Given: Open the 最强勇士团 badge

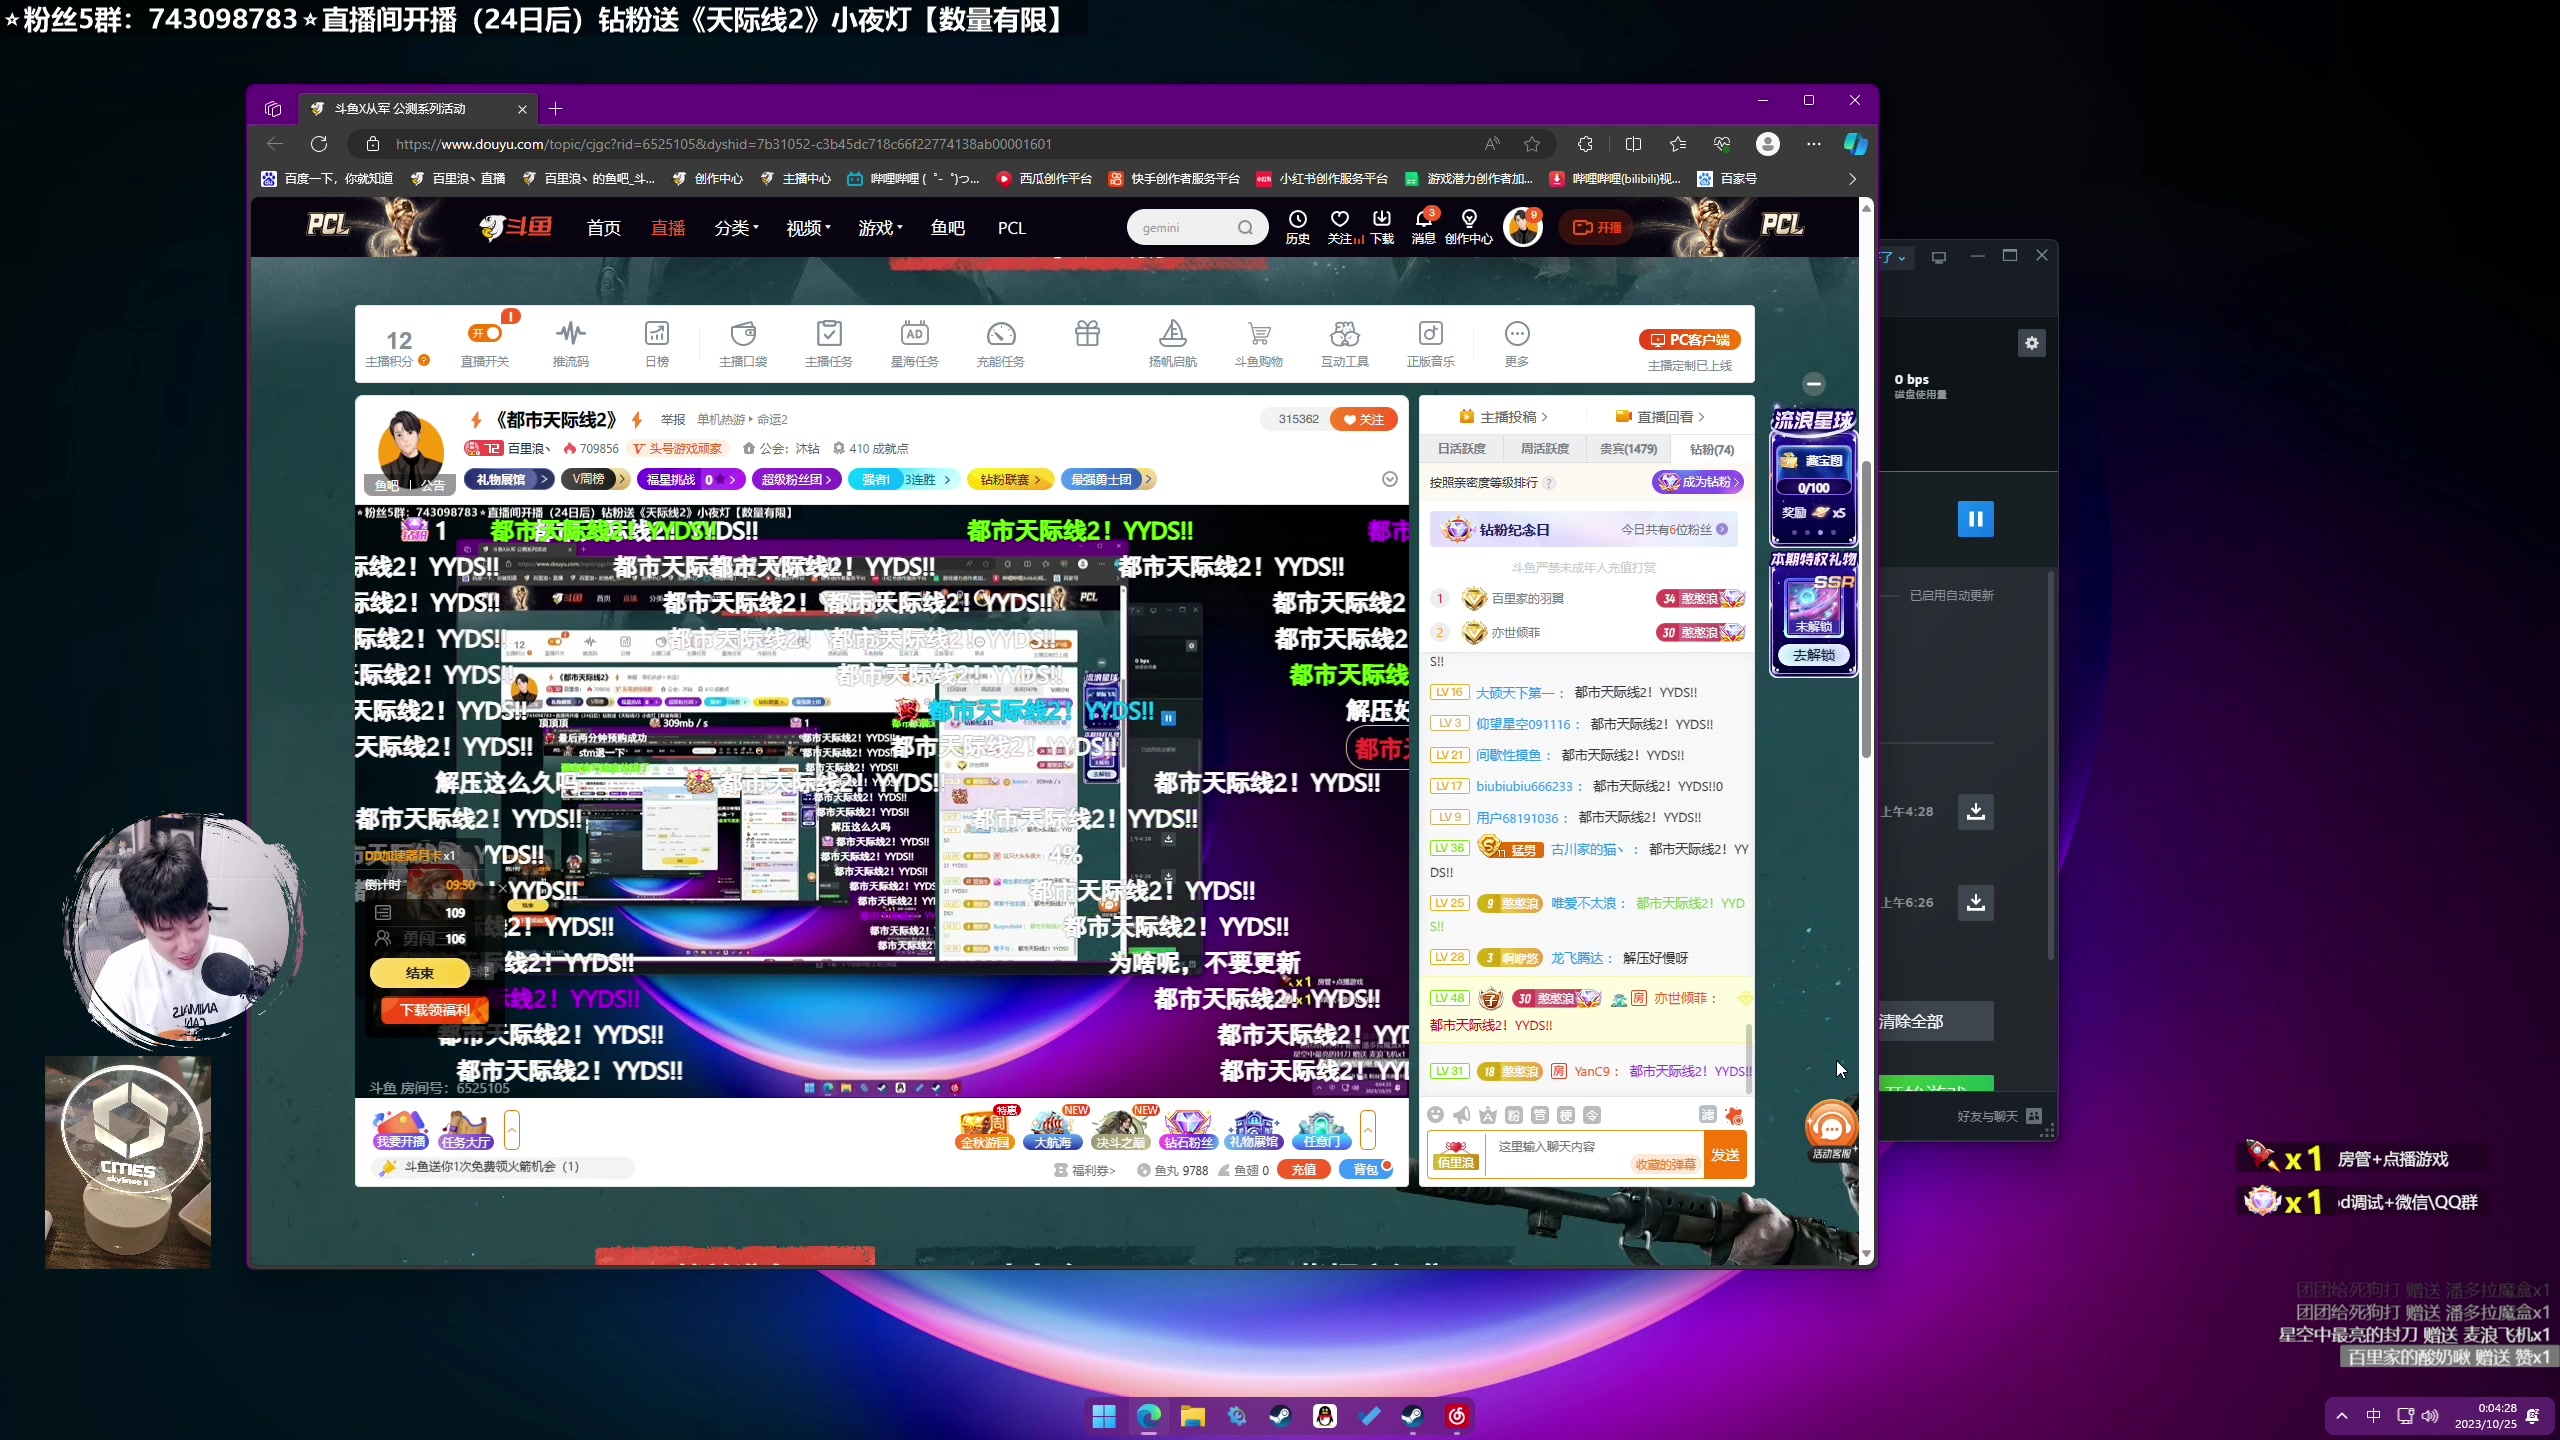Looking at the screenshot, I should pyautogui.click(x=1108, y=479).
